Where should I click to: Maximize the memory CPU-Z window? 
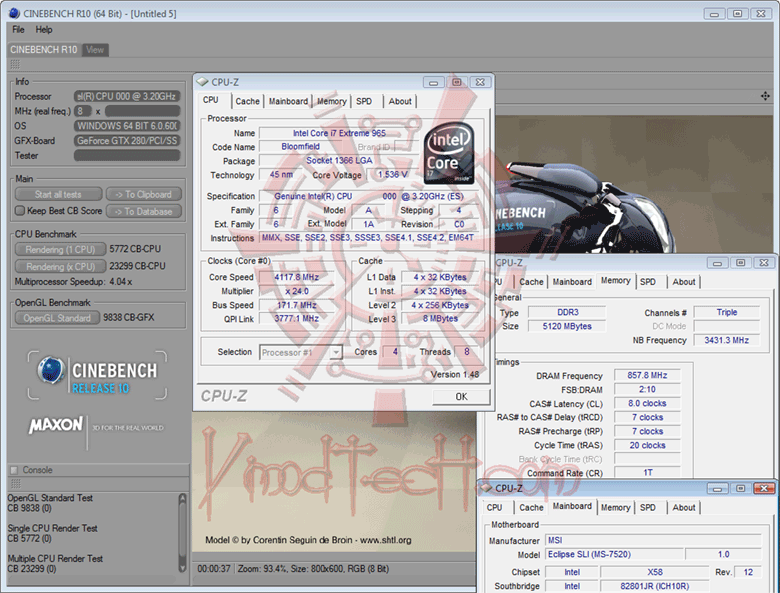coord(741,263)
